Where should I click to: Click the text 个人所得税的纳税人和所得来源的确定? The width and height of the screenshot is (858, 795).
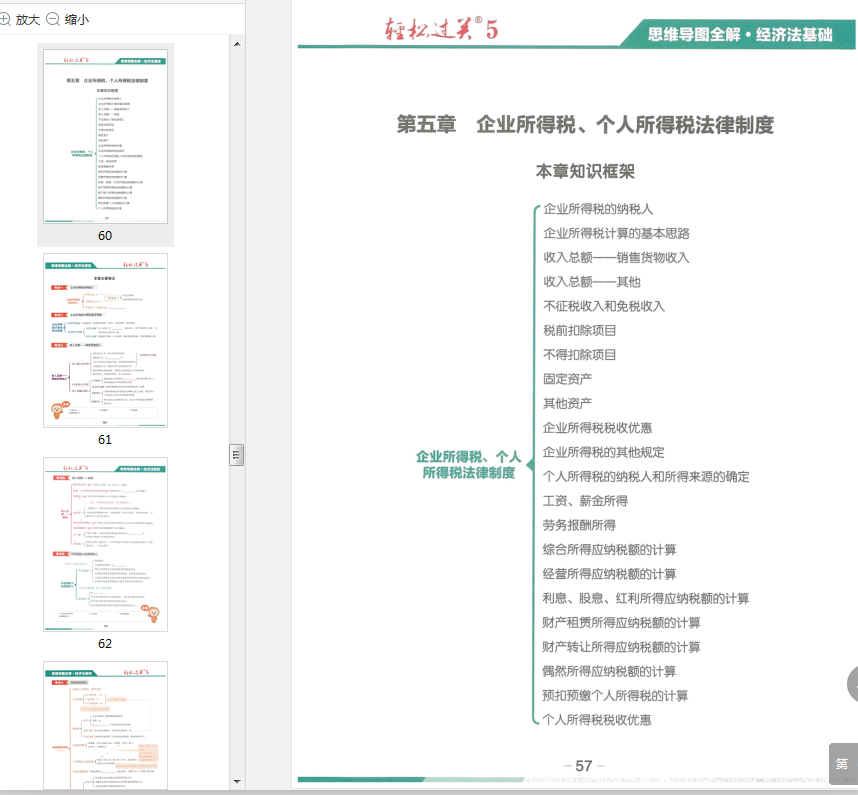646,477
